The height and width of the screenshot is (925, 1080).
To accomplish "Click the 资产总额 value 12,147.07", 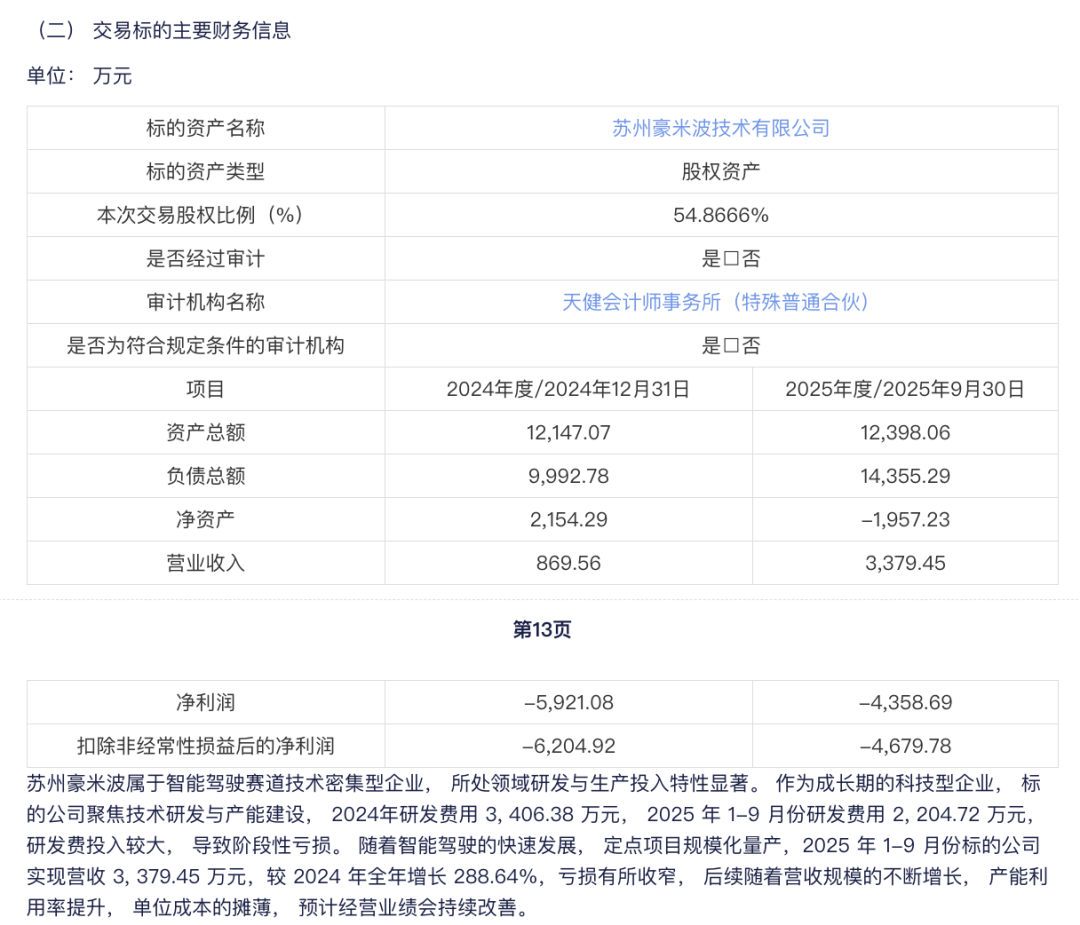I will tap(568, 433).
